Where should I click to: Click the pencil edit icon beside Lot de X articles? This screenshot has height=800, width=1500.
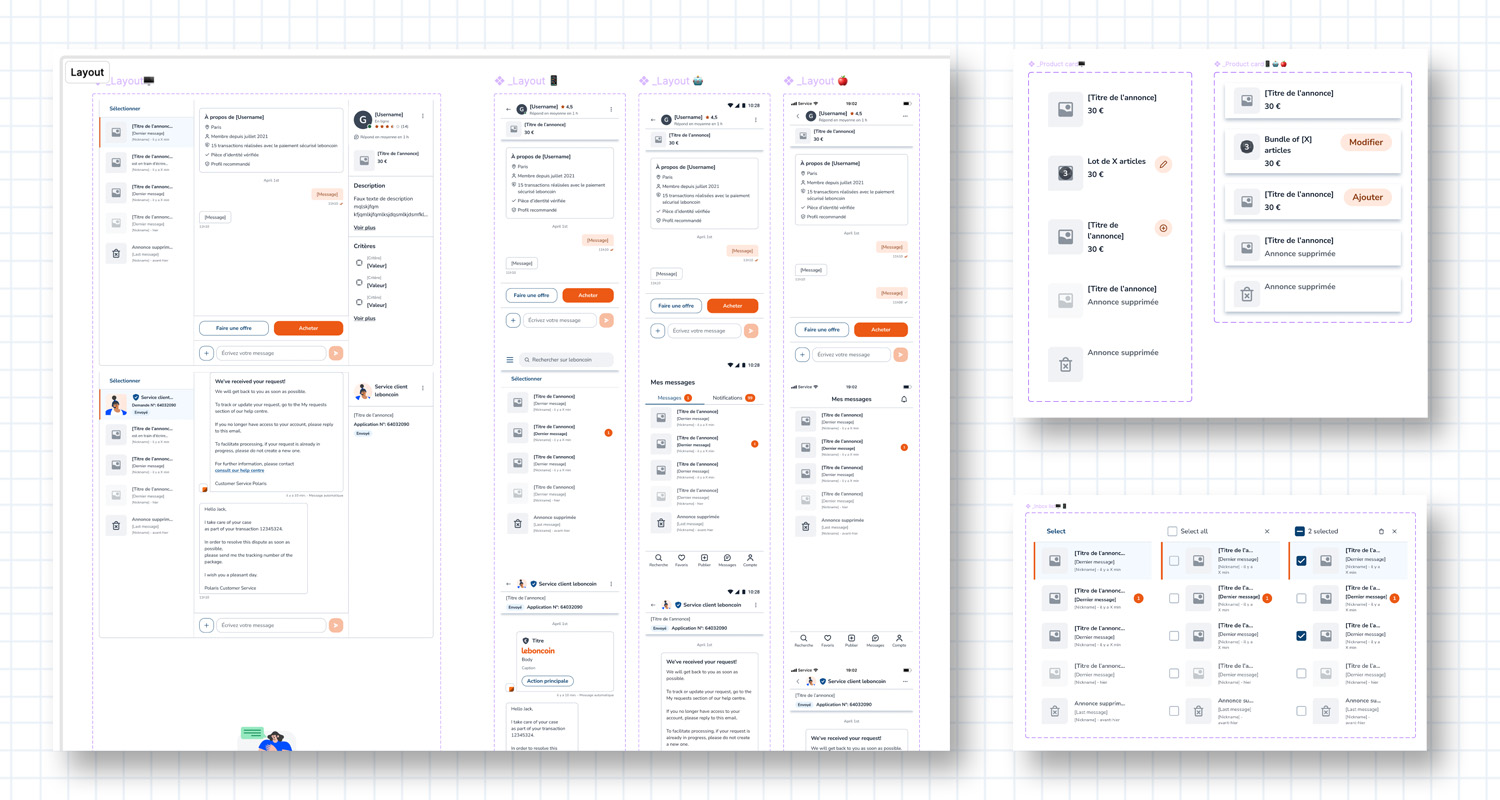[x=1163, y=164]
